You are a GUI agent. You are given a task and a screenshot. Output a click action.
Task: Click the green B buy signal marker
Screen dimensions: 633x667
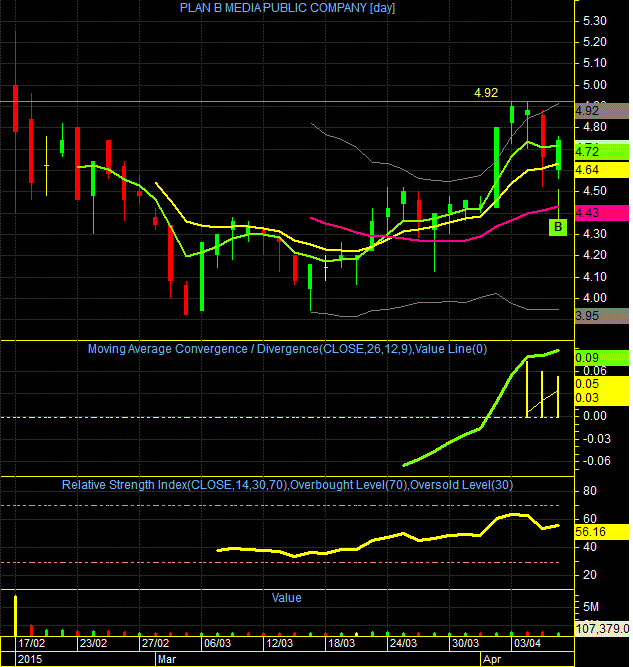[558, 227]
